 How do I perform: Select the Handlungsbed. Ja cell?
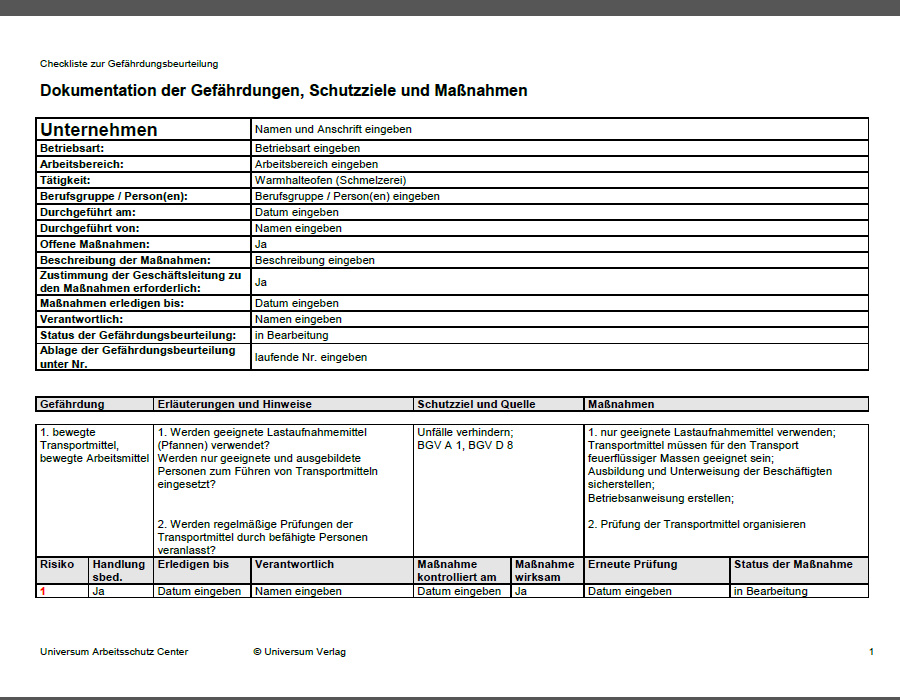(x=121, y=591)
